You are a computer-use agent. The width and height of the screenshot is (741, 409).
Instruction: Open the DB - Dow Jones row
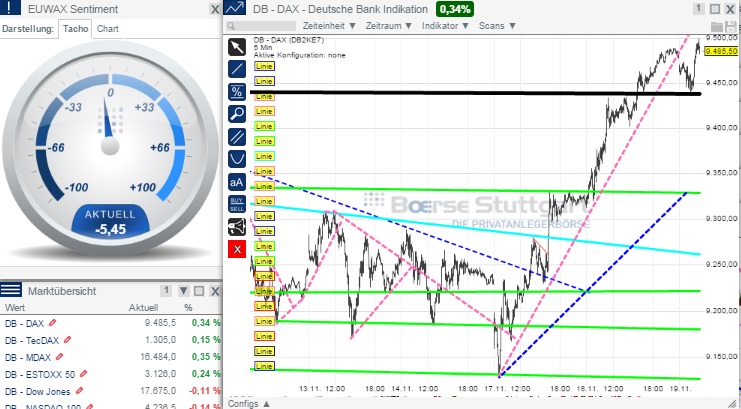tap(111, 392)
